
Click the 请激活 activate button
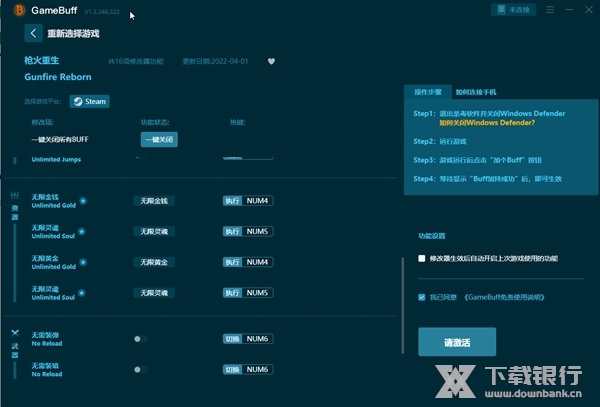[456, 342]
